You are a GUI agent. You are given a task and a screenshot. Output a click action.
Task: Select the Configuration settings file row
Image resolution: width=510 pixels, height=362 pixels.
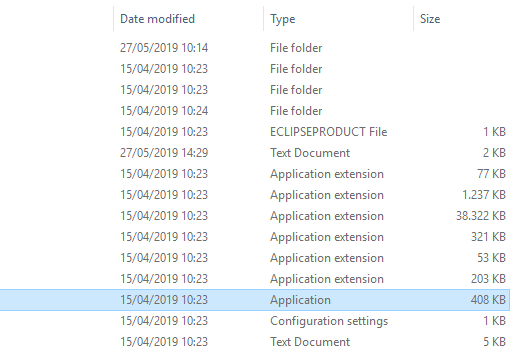(255, 321)
